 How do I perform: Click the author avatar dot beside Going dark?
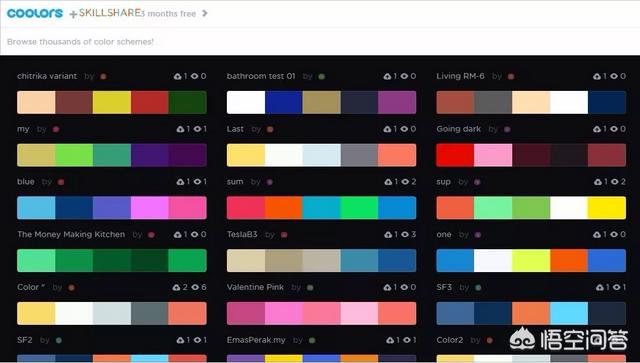(x=507, y=129)
